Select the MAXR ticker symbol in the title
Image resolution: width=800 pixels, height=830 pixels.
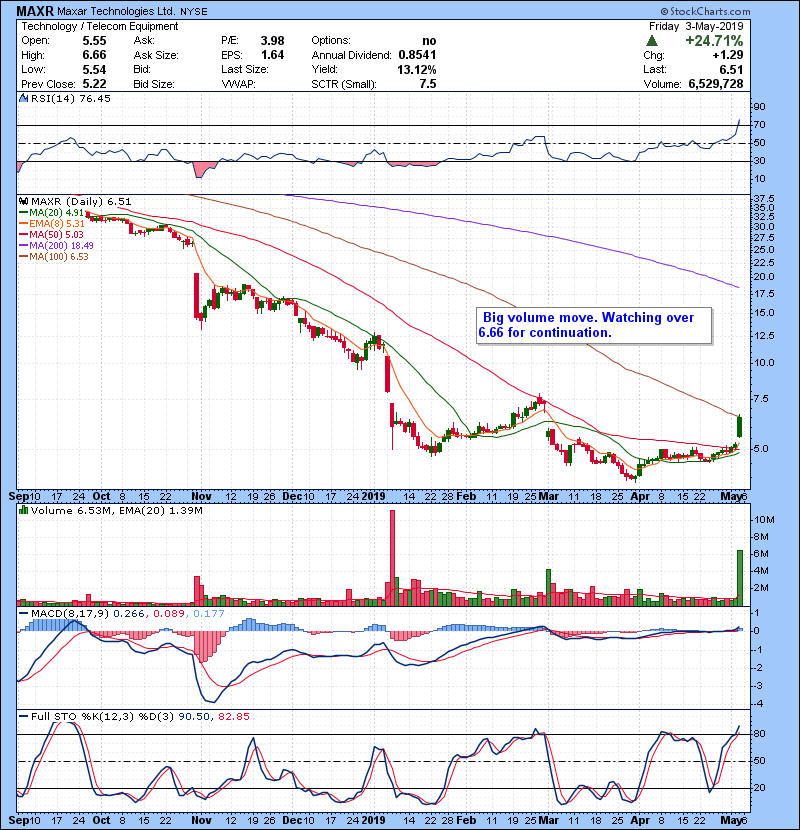coord(35,11)
